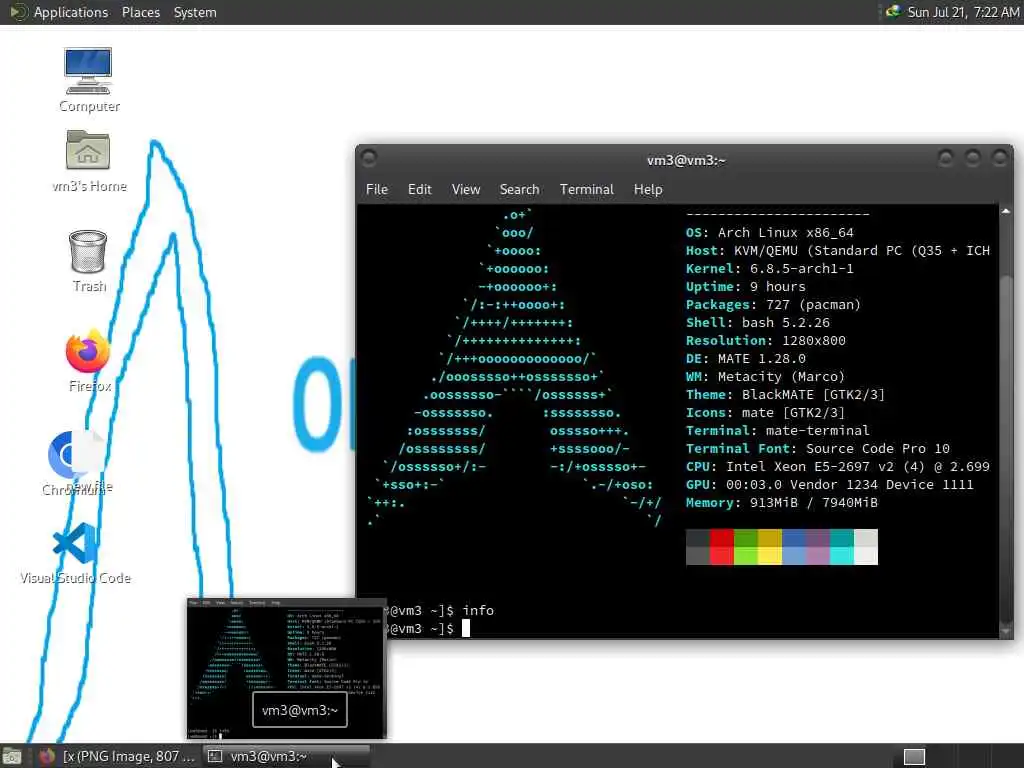This screenshot has height=768, width=1024.
Task: Click the 'Theme: BlackMATE [GTK2/3]' line
Action: pyautogui.click(x=785, y=394)
